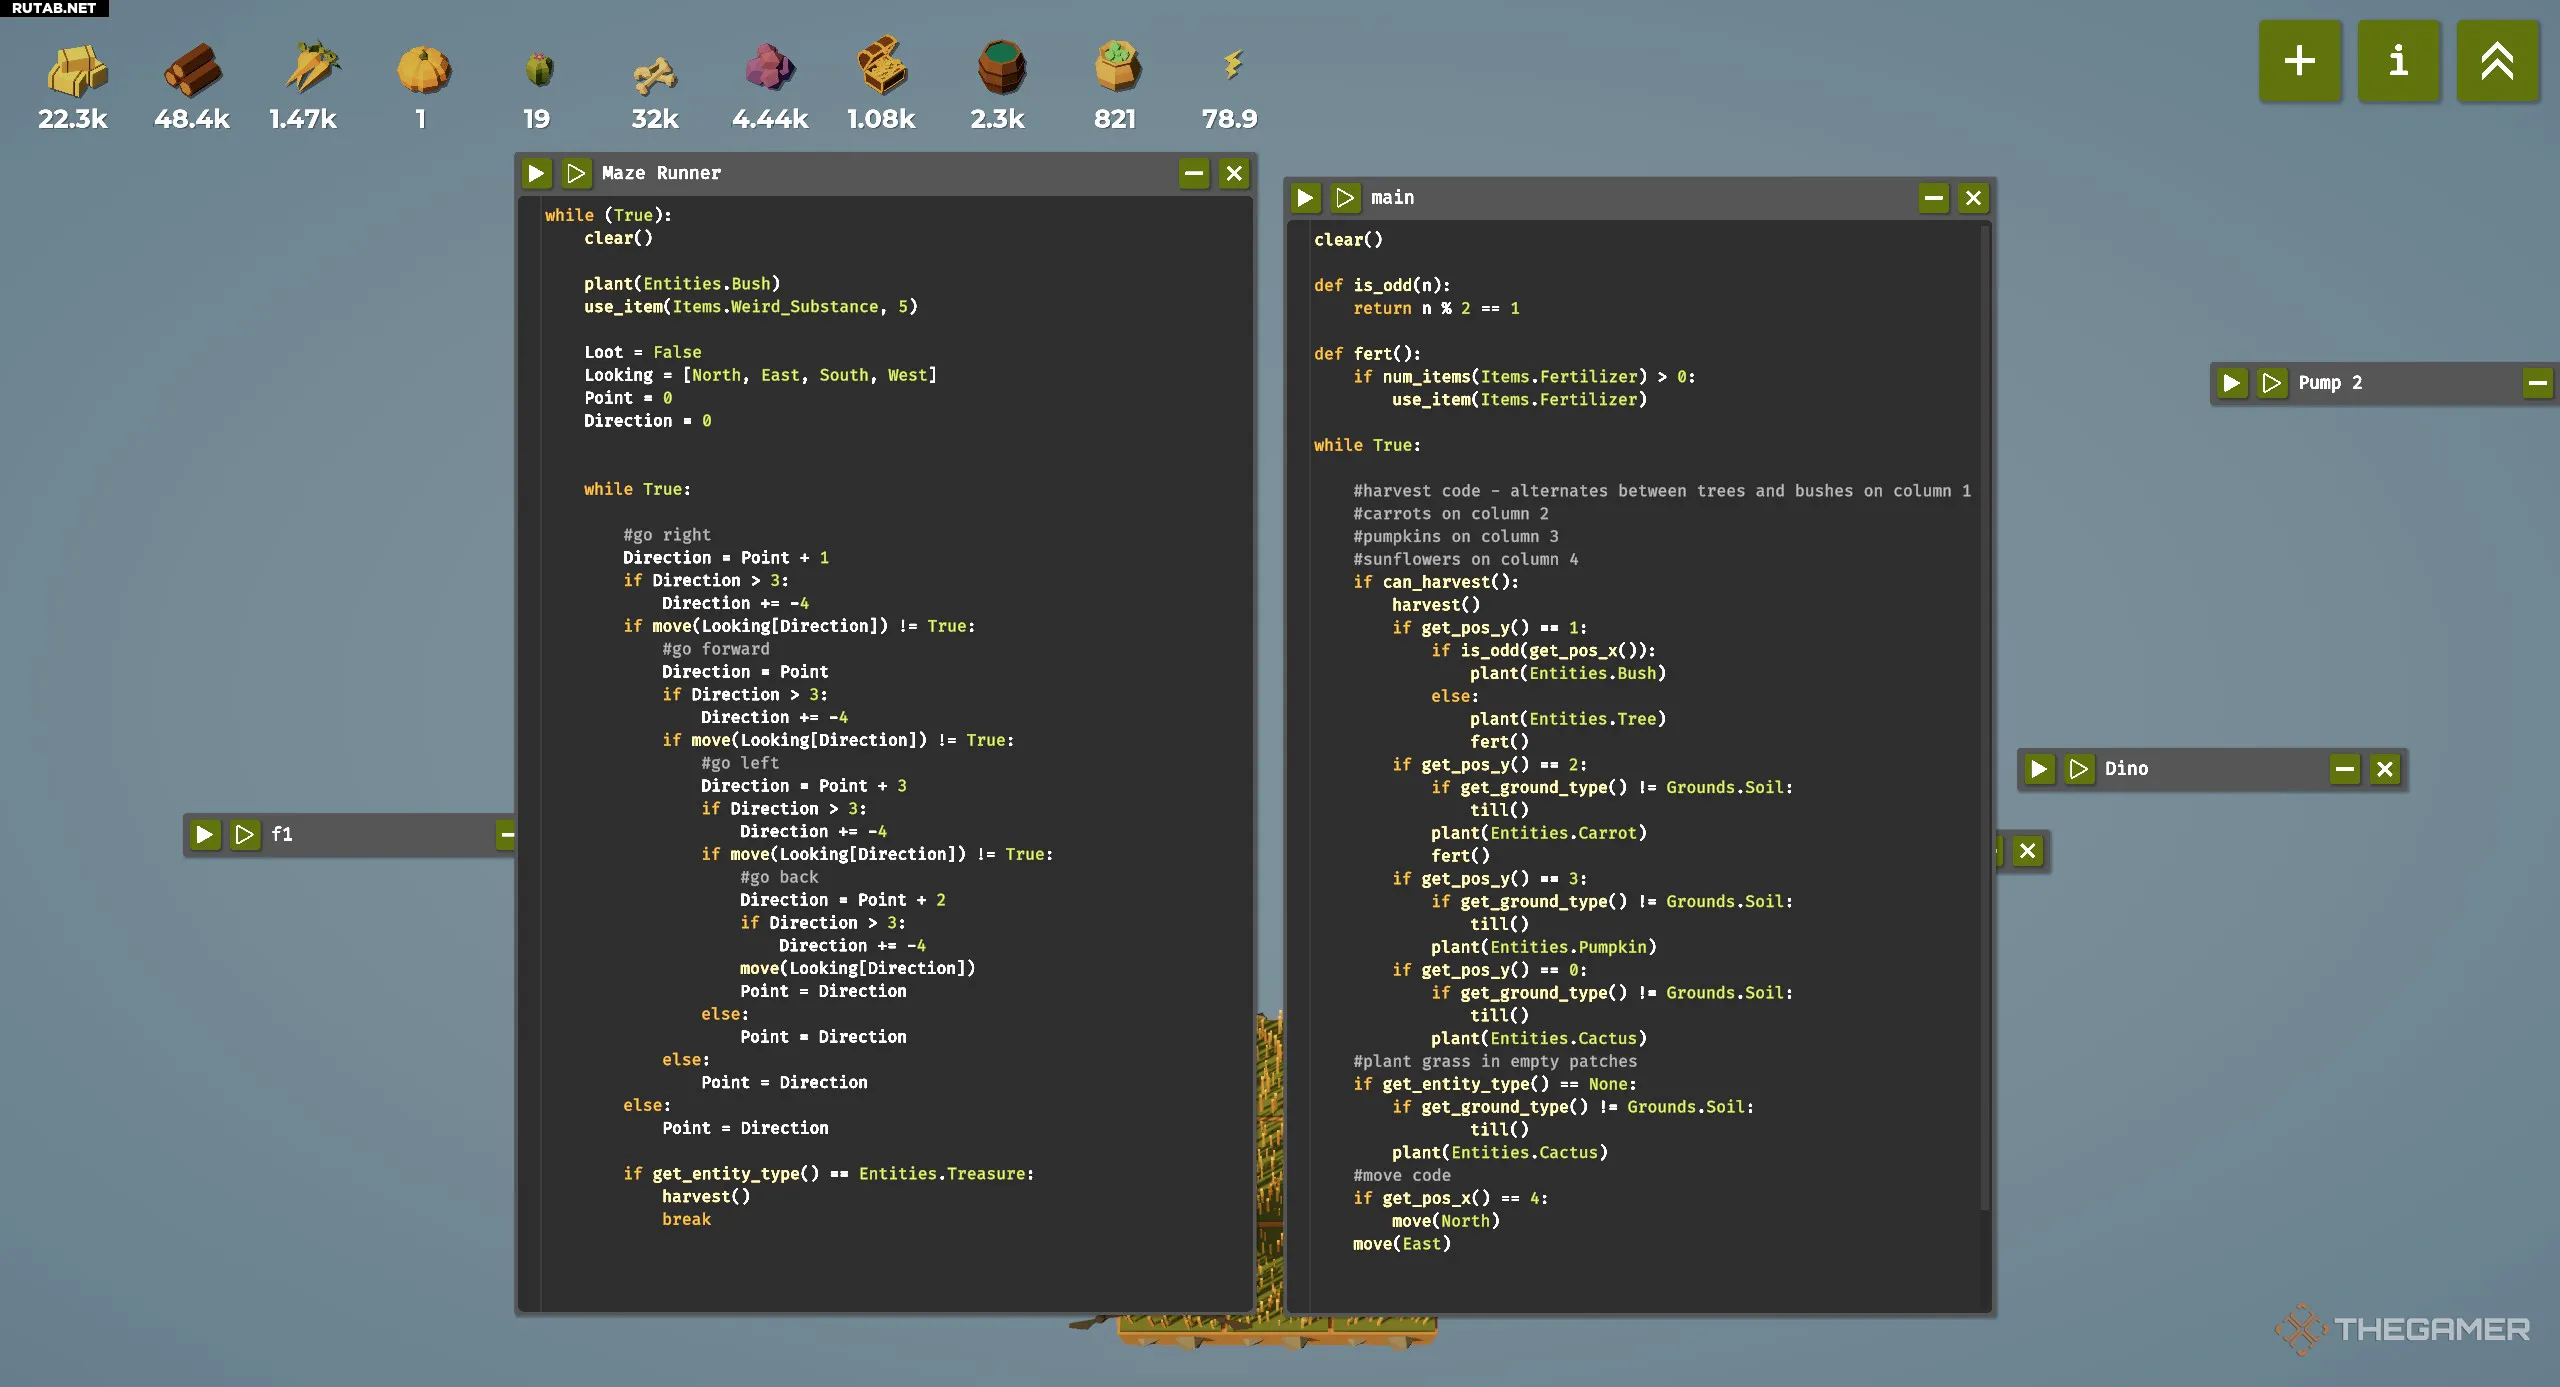
Task: Click the pumpkin resource icon
Action: click(423, 70)
